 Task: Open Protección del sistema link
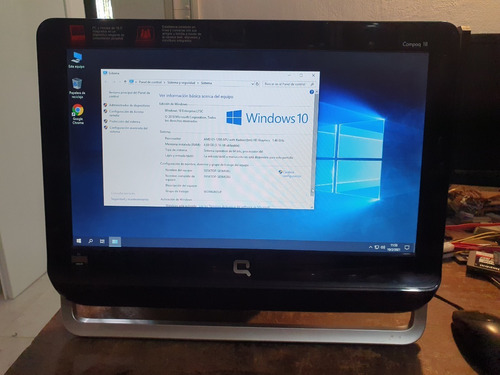click(125, 122)
